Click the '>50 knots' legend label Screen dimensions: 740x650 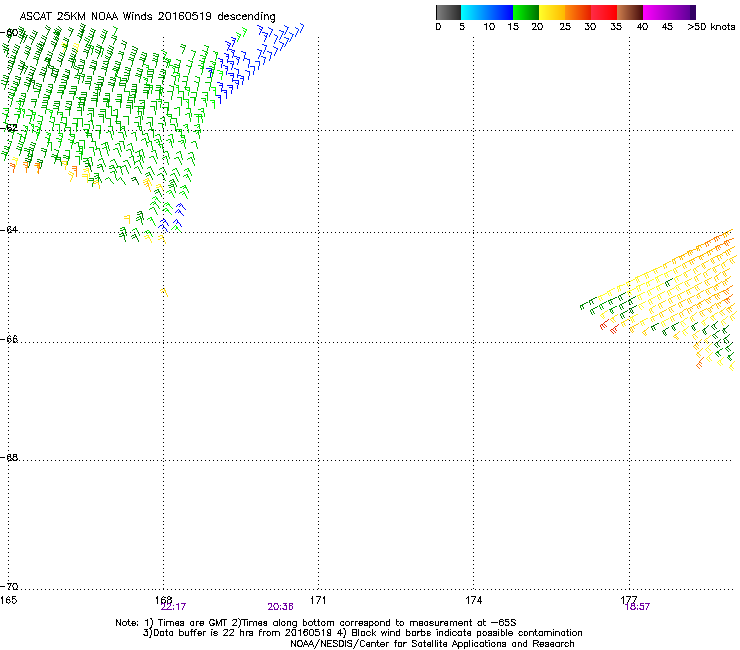click(x=711, y=27)
